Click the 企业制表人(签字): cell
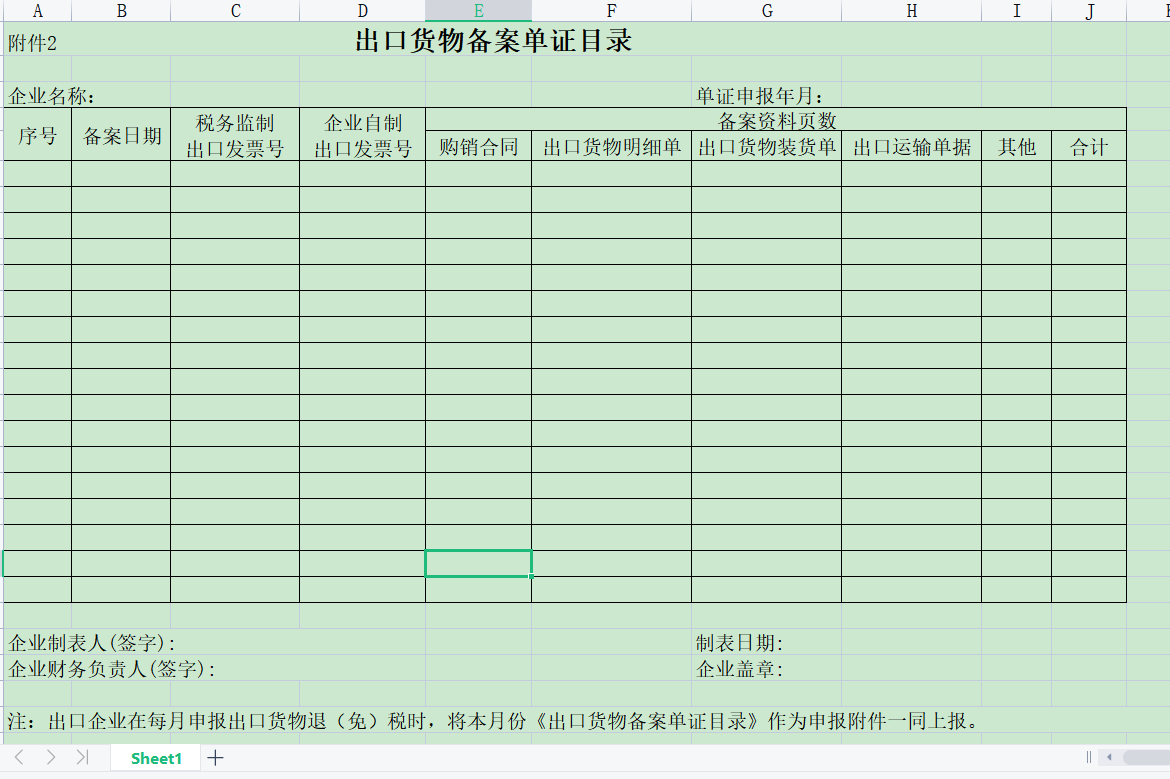The width and height of the screenshot is (1170, 779). (x=92, y=642)
